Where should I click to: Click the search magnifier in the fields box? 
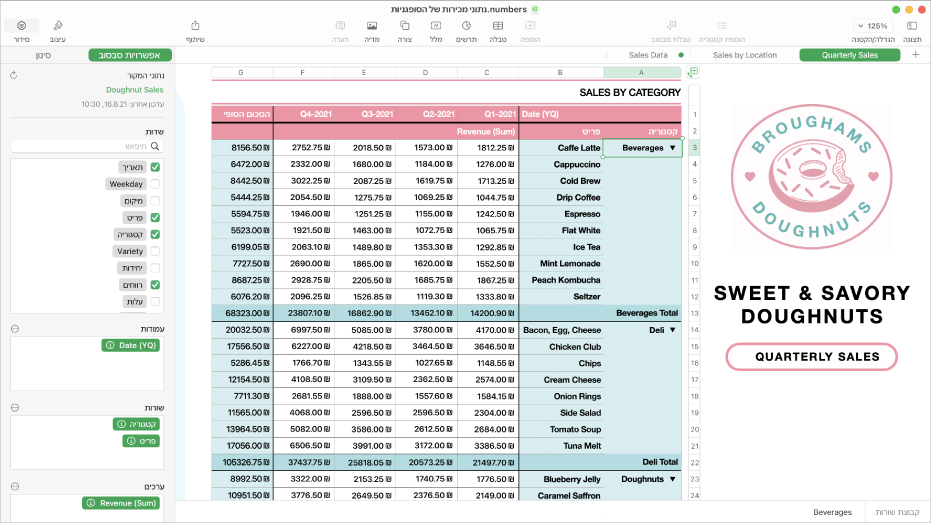(155, 146)
